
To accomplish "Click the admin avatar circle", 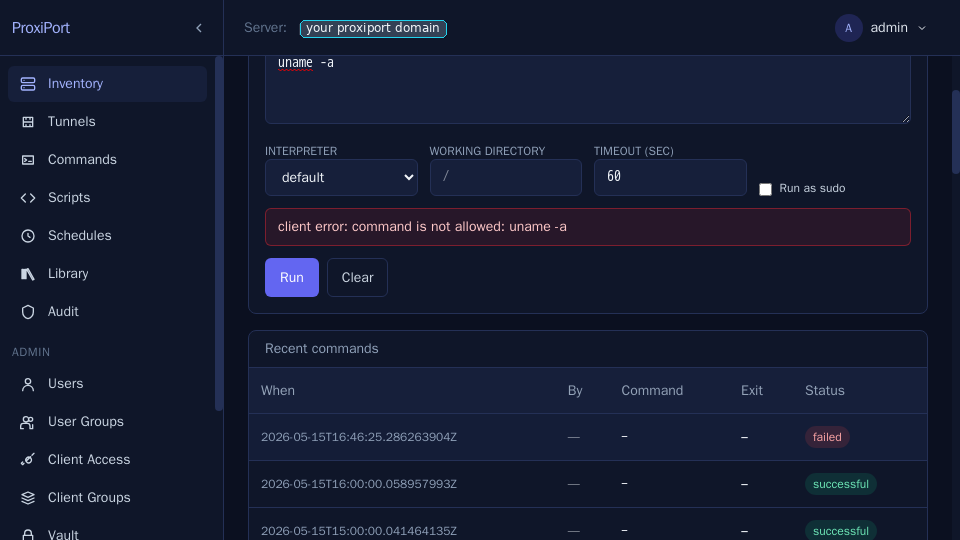I will pyautogui.click(x=849, y=28).
